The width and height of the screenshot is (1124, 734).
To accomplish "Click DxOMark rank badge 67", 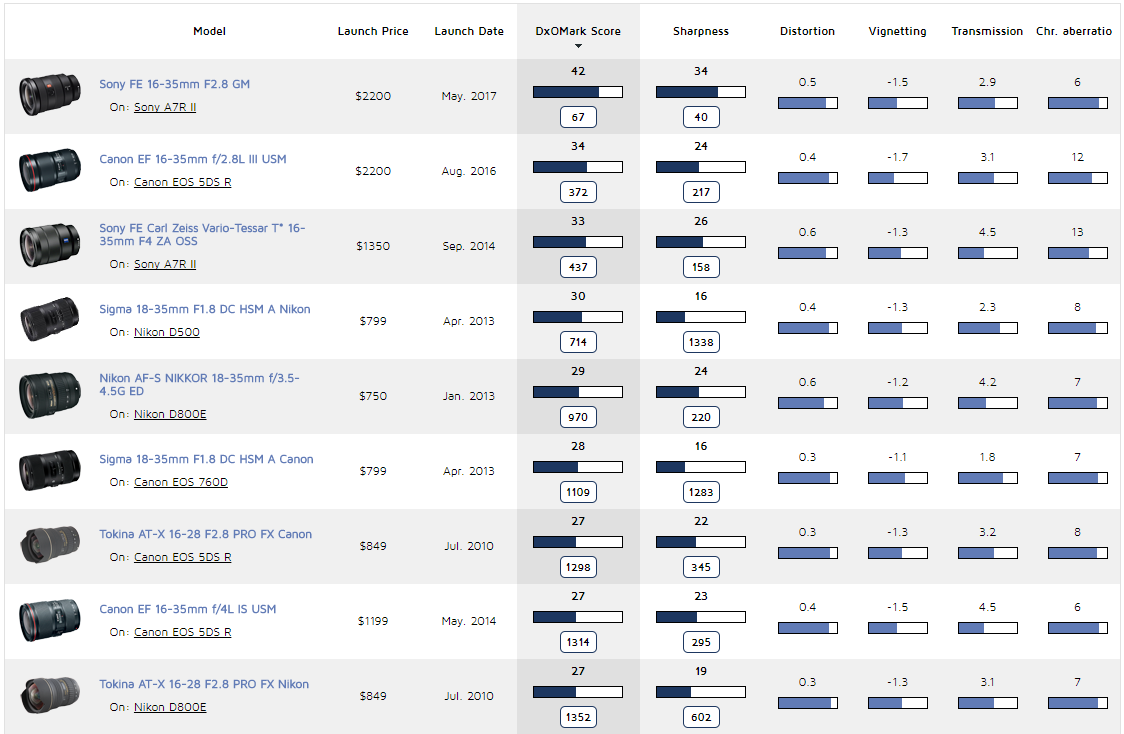I will click(578, 117).
